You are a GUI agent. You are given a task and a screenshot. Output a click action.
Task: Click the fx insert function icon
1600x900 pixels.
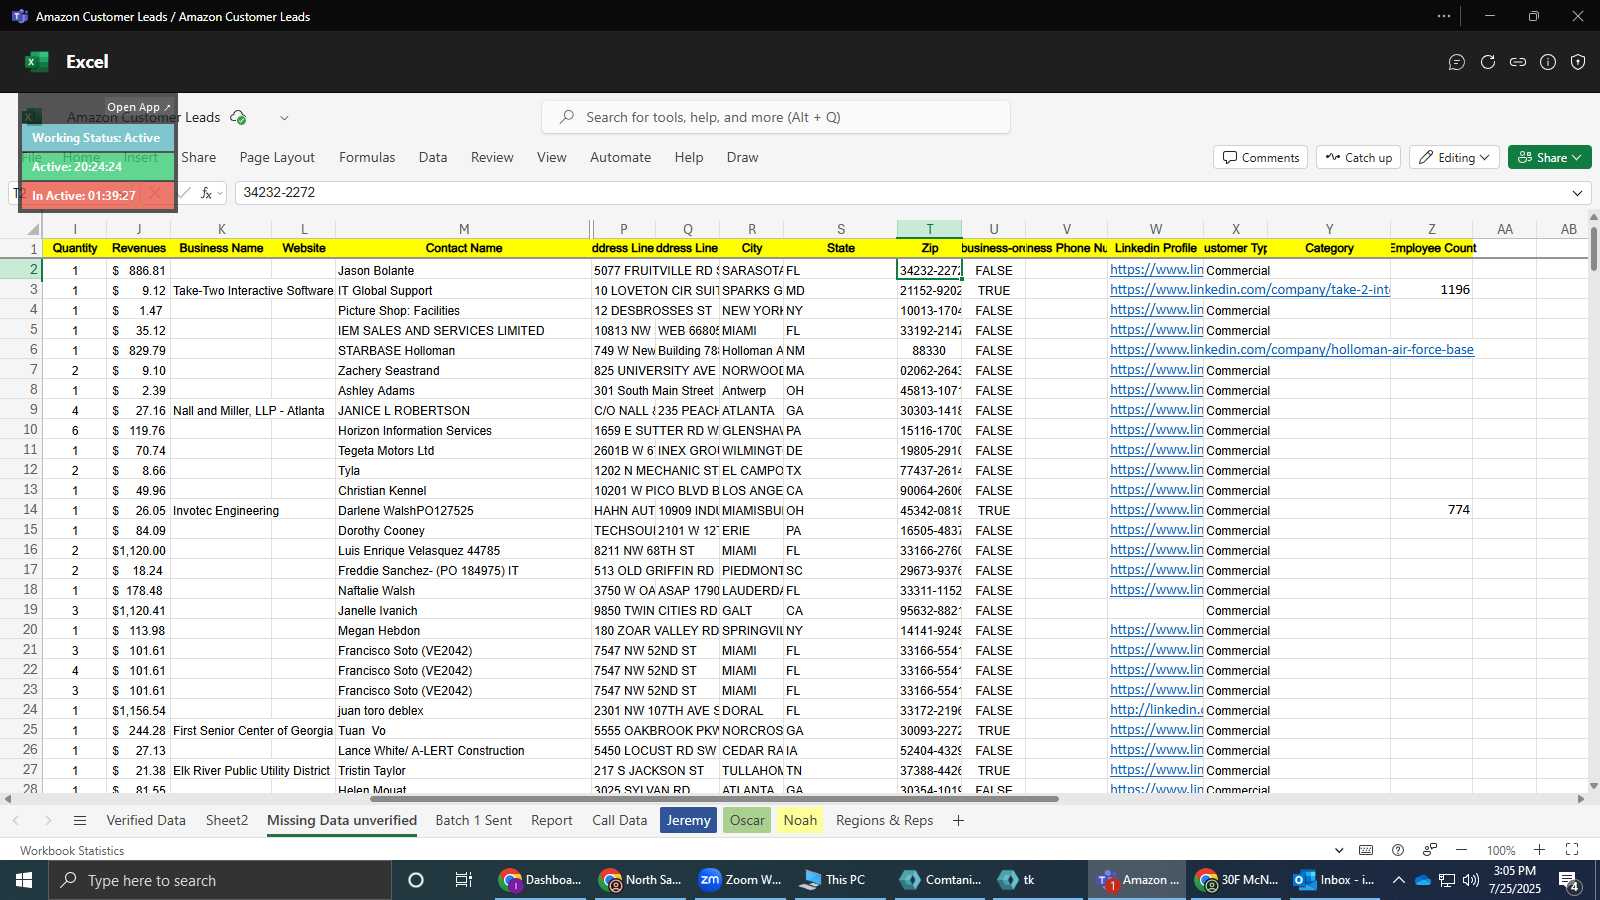click(206, 193)
